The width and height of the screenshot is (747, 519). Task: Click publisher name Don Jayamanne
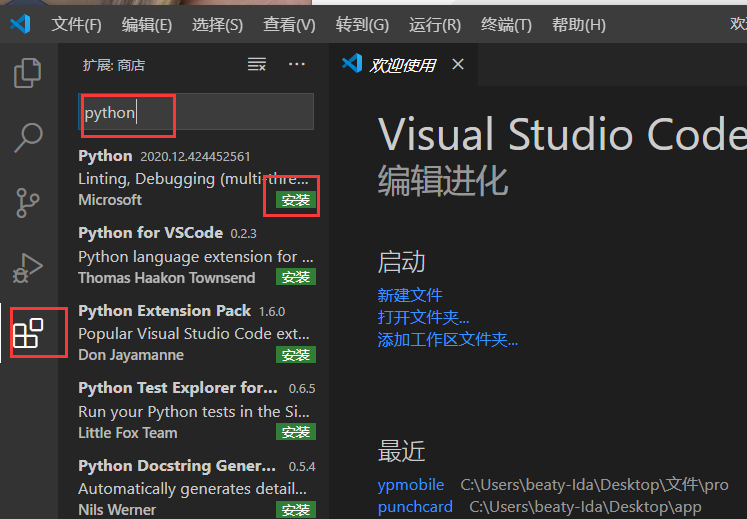point(131,355)
